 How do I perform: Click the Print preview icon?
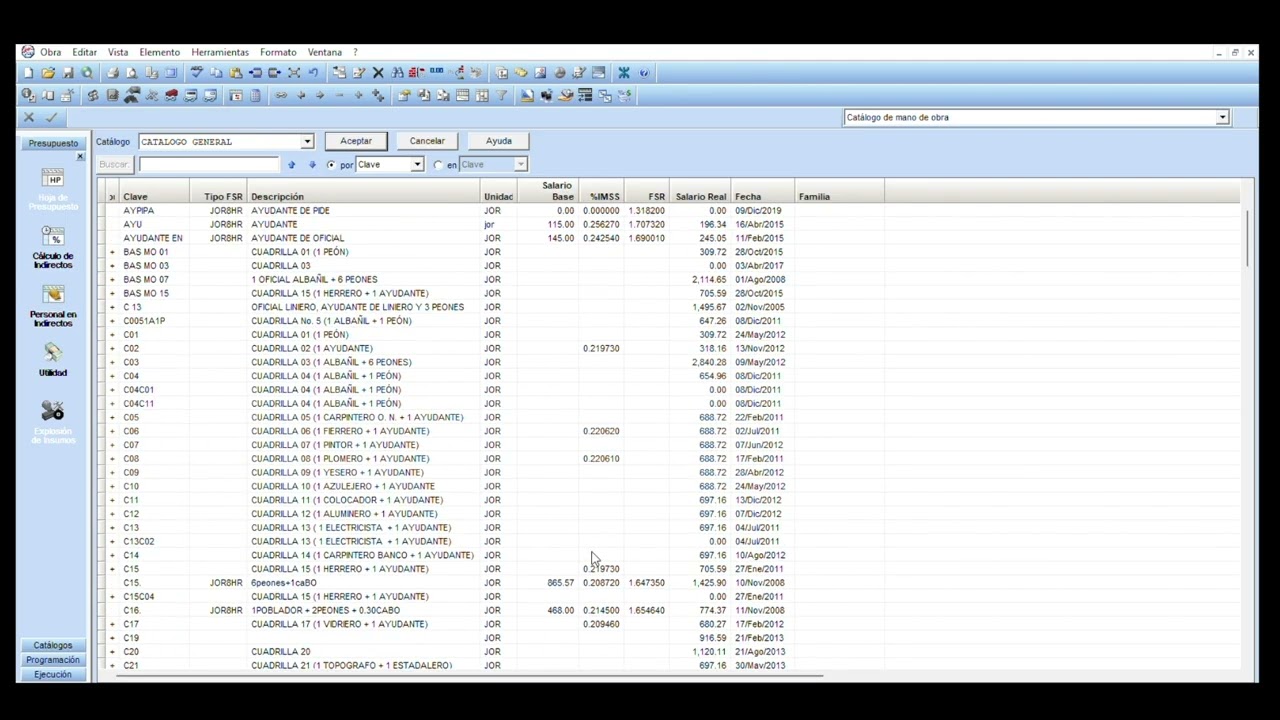click(132, 73)
